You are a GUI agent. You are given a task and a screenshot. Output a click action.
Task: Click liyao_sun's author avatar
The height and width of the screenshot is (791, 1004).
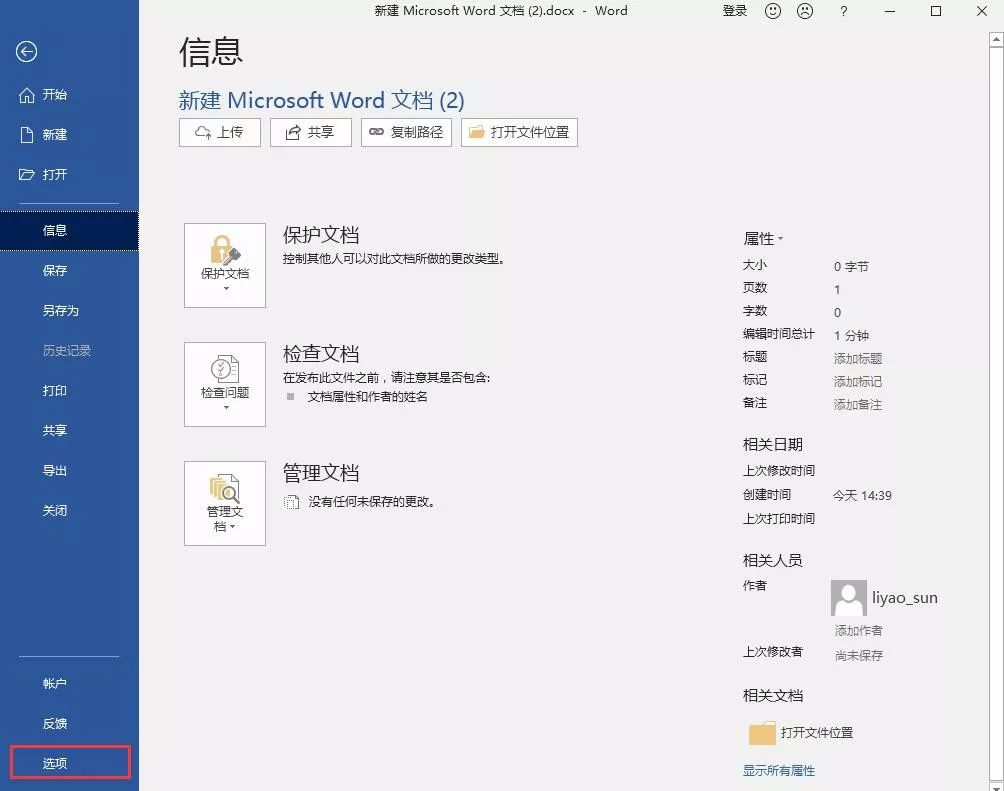[848, 597]
